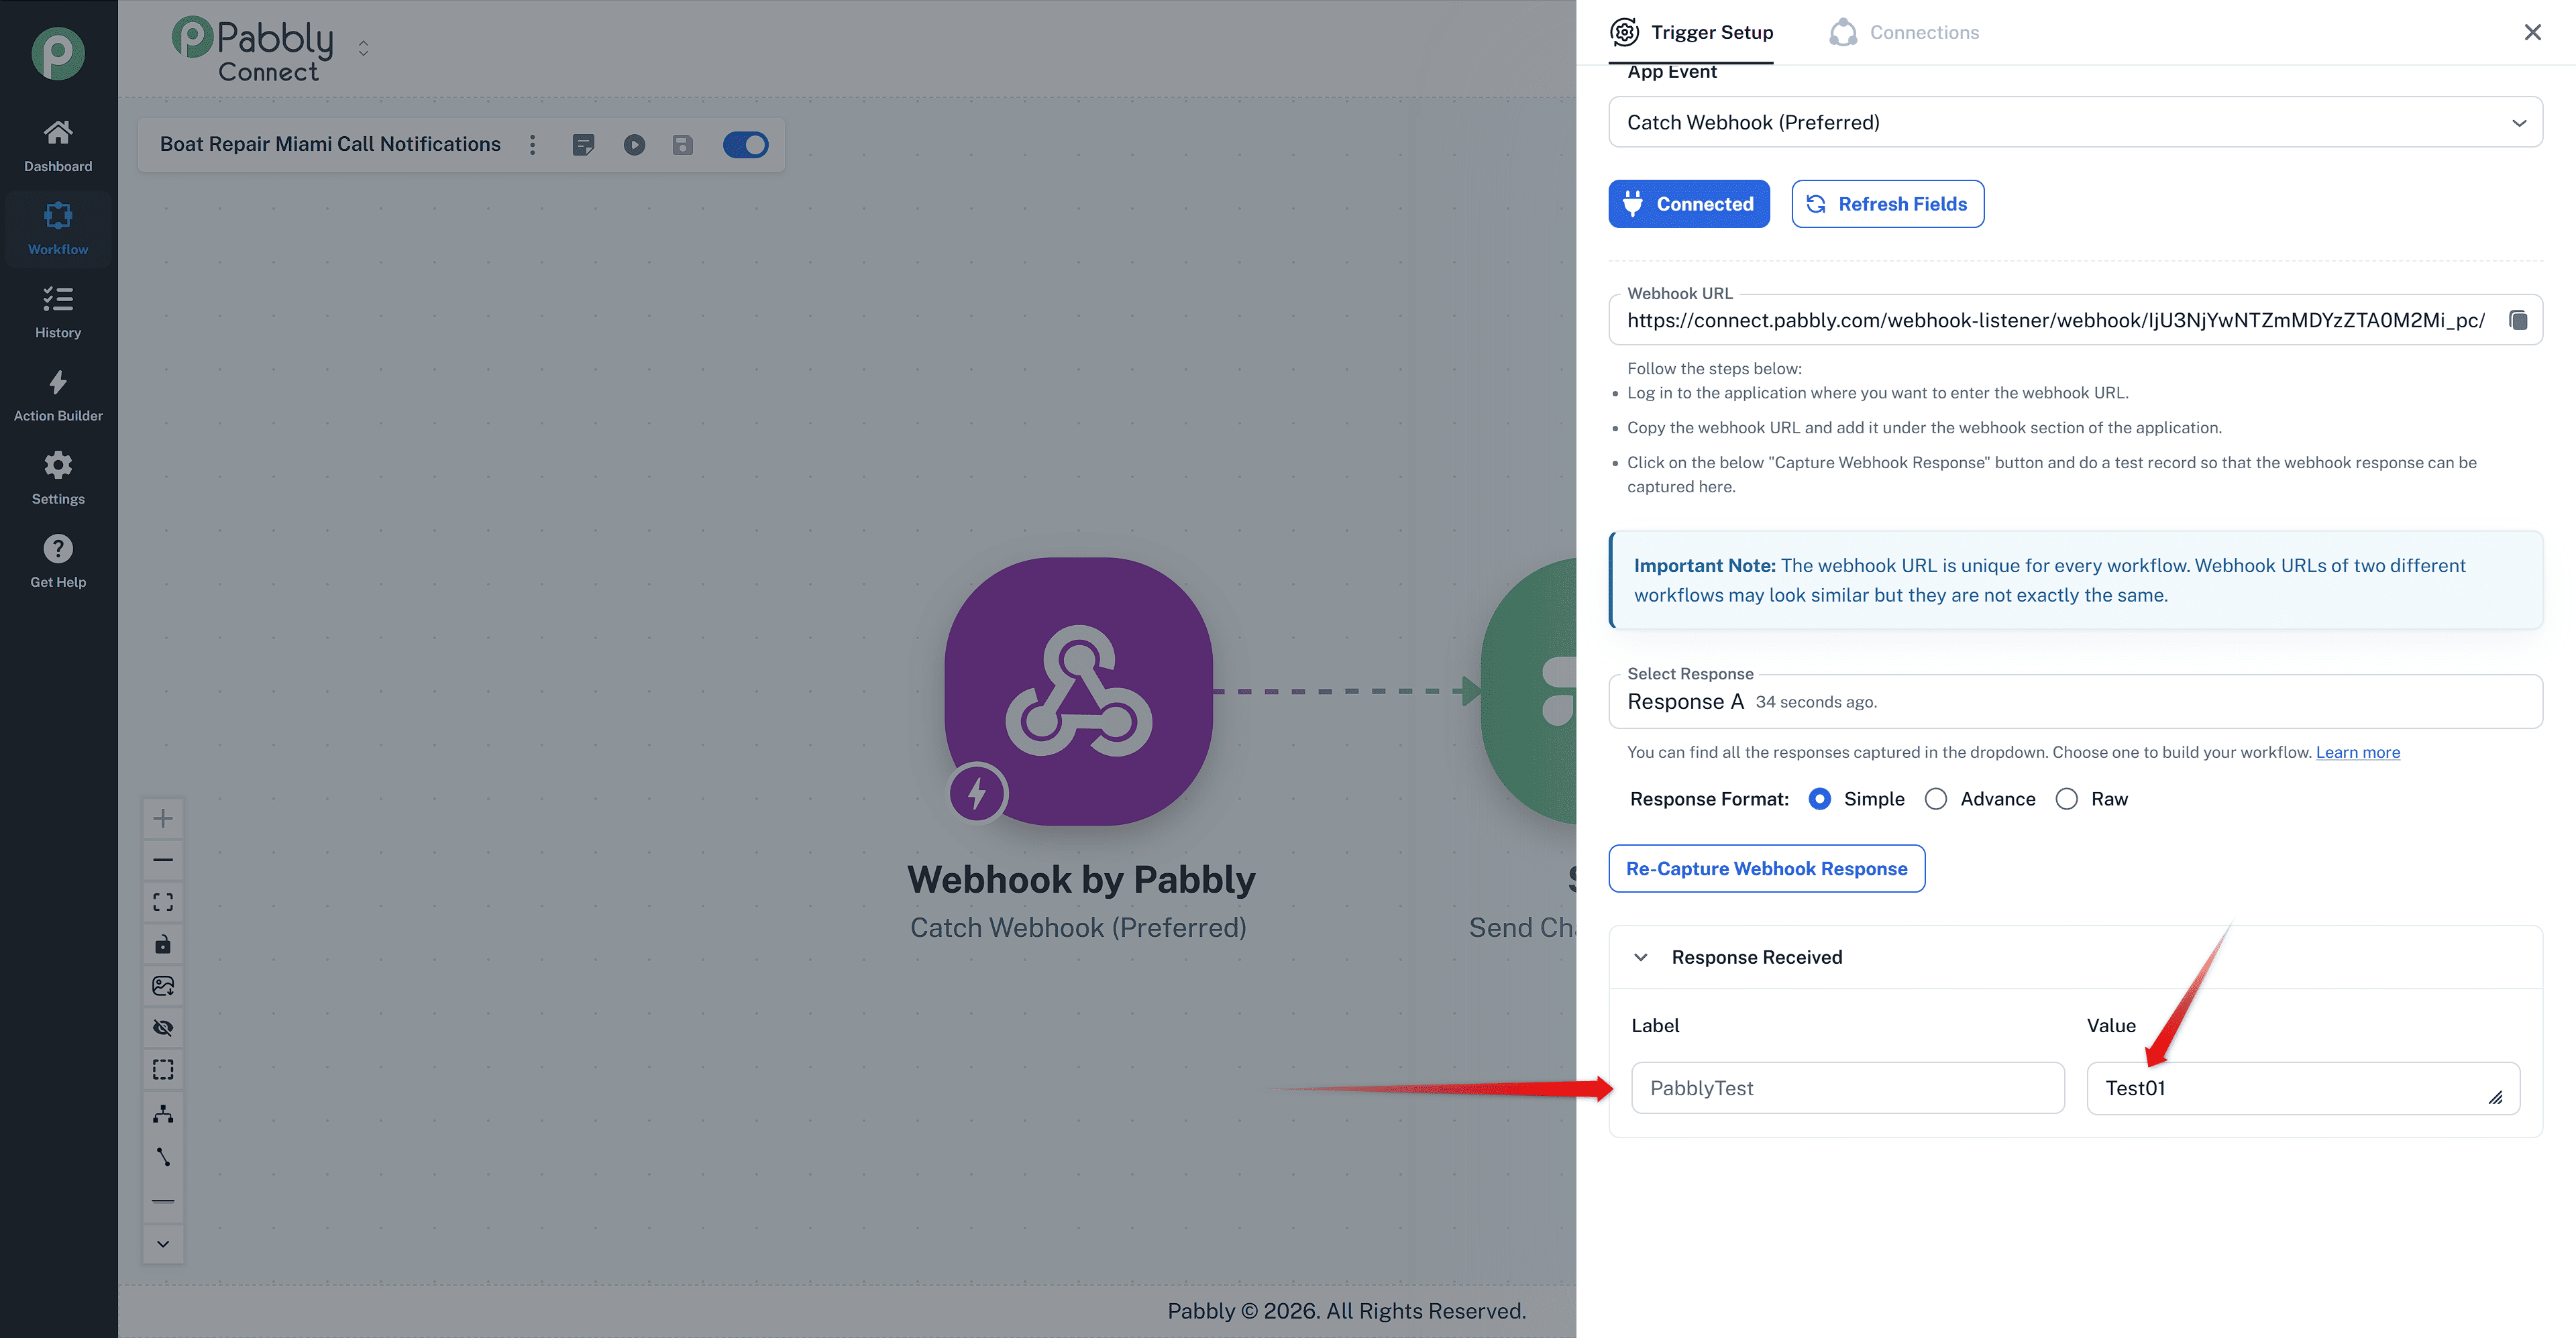Close the Trigger Setup panel
Screen dimensions: 2576x1338
2532,33
